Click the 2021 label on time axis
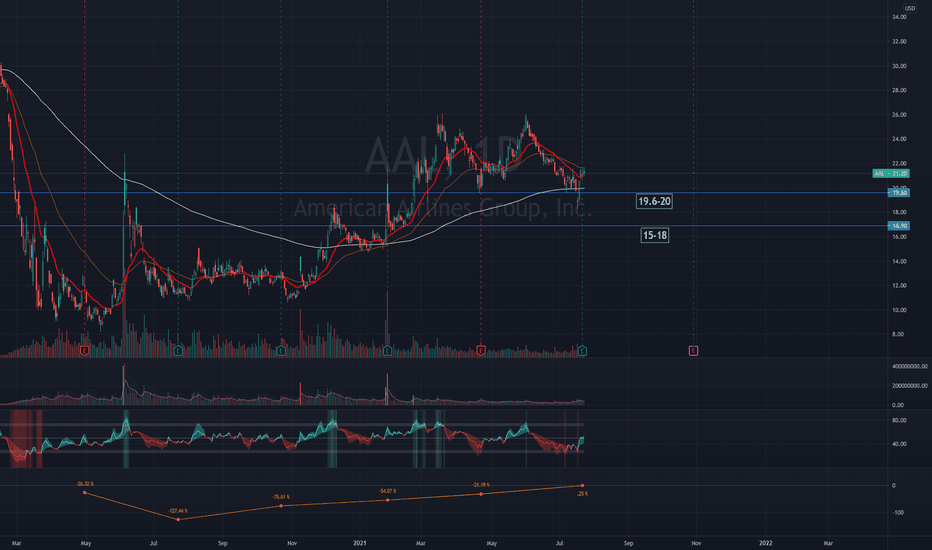The width and height of the screenshot is (932, 550). point(360,543)
